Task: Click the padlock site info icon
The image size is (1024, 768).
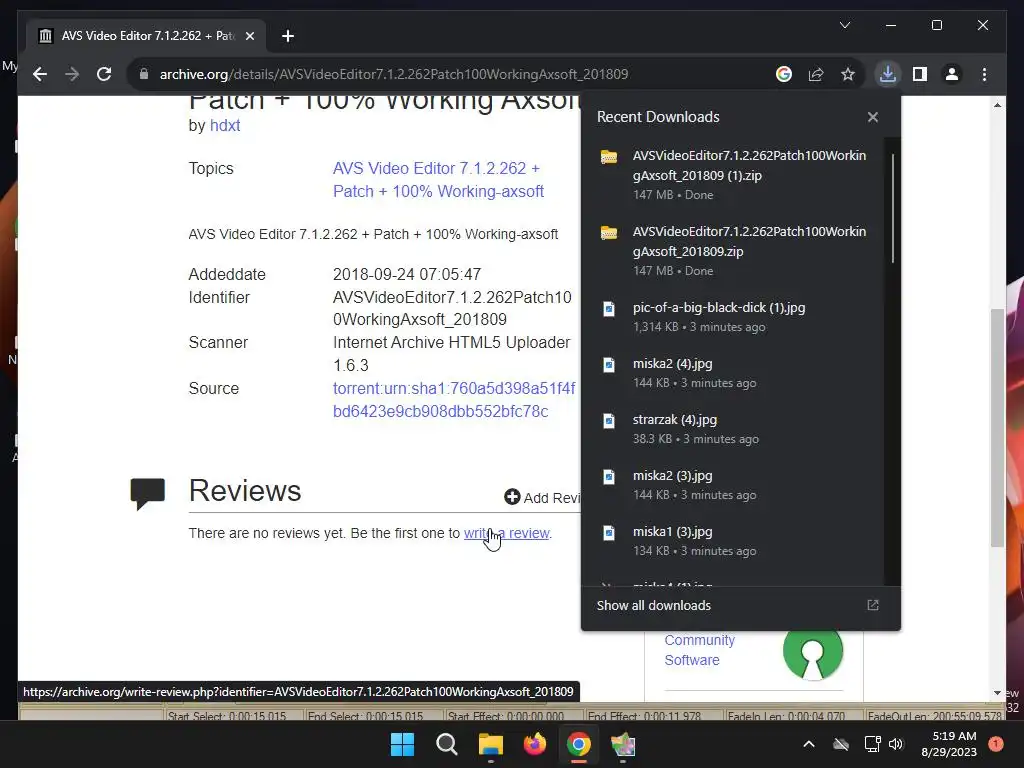Action: pos(144,74)
